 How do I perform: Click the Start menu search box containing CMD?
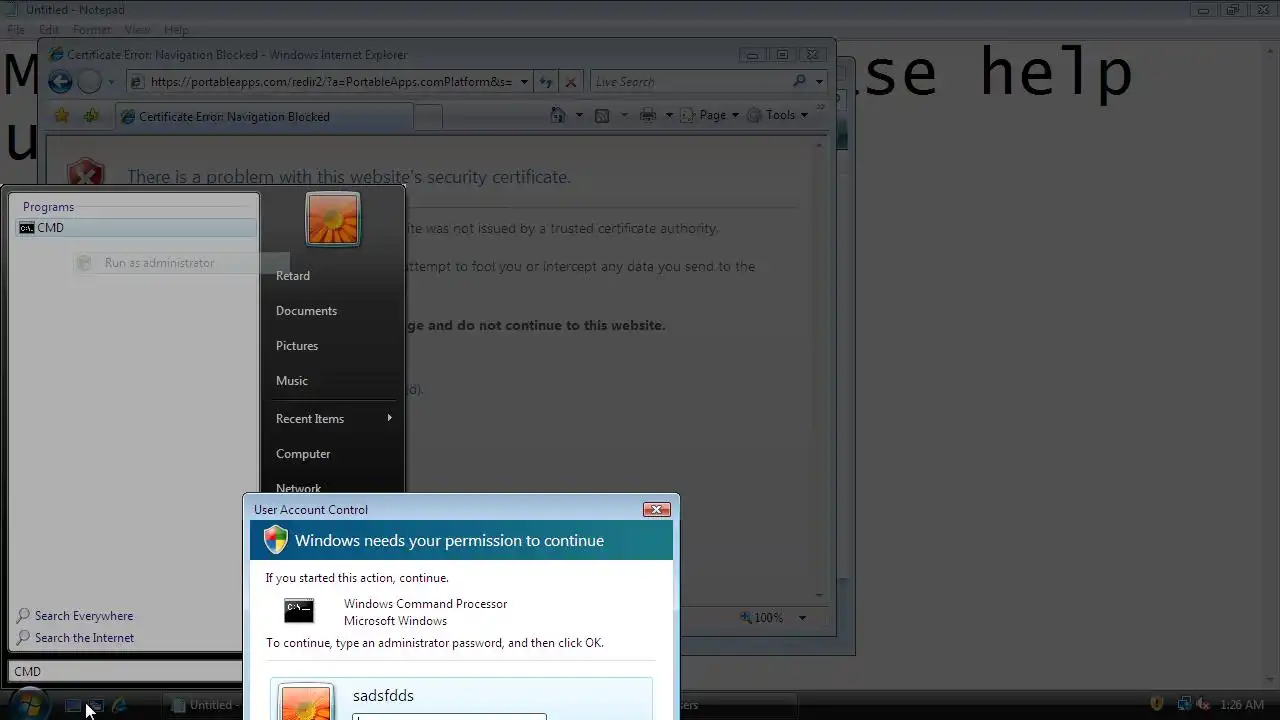click(x=126, y=672)
